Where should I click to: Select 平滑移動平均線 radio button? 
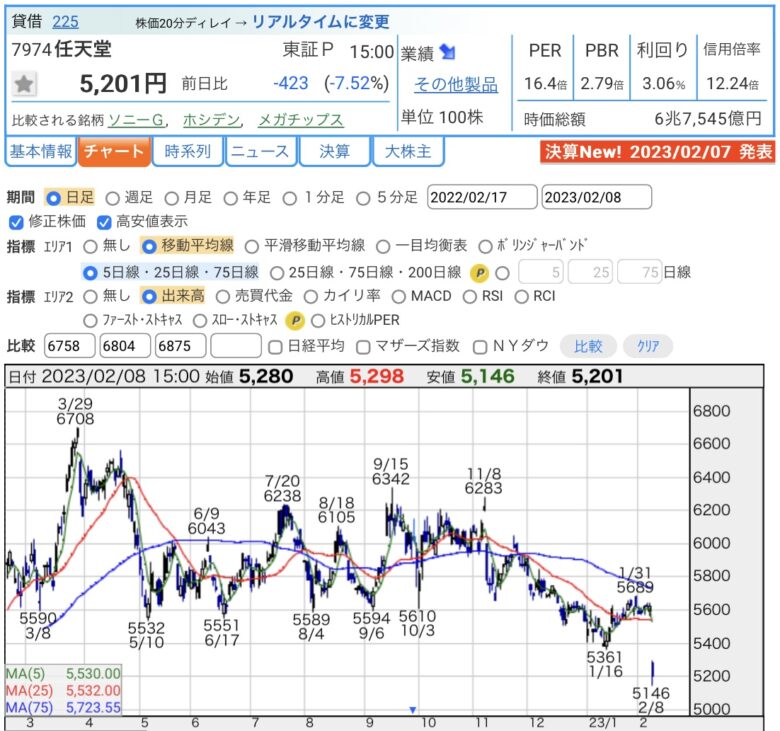[x=252, y=246]
